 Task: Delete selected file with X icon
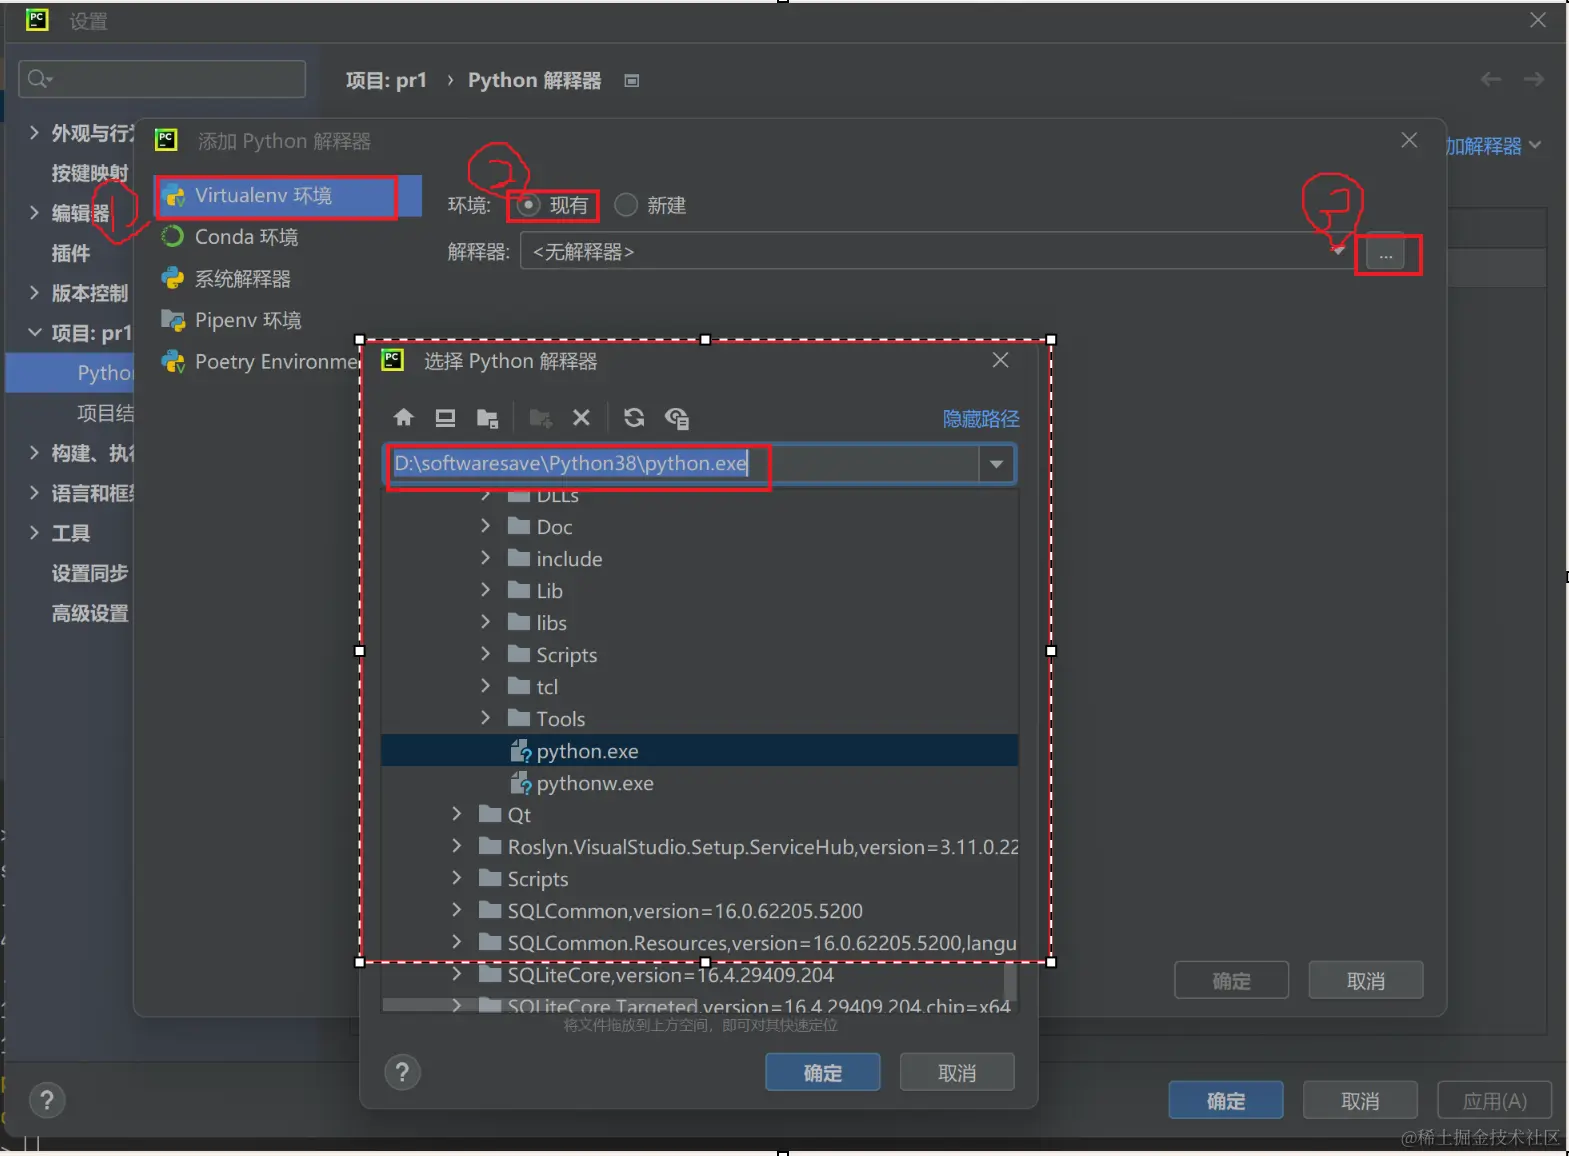coord(581,418)
